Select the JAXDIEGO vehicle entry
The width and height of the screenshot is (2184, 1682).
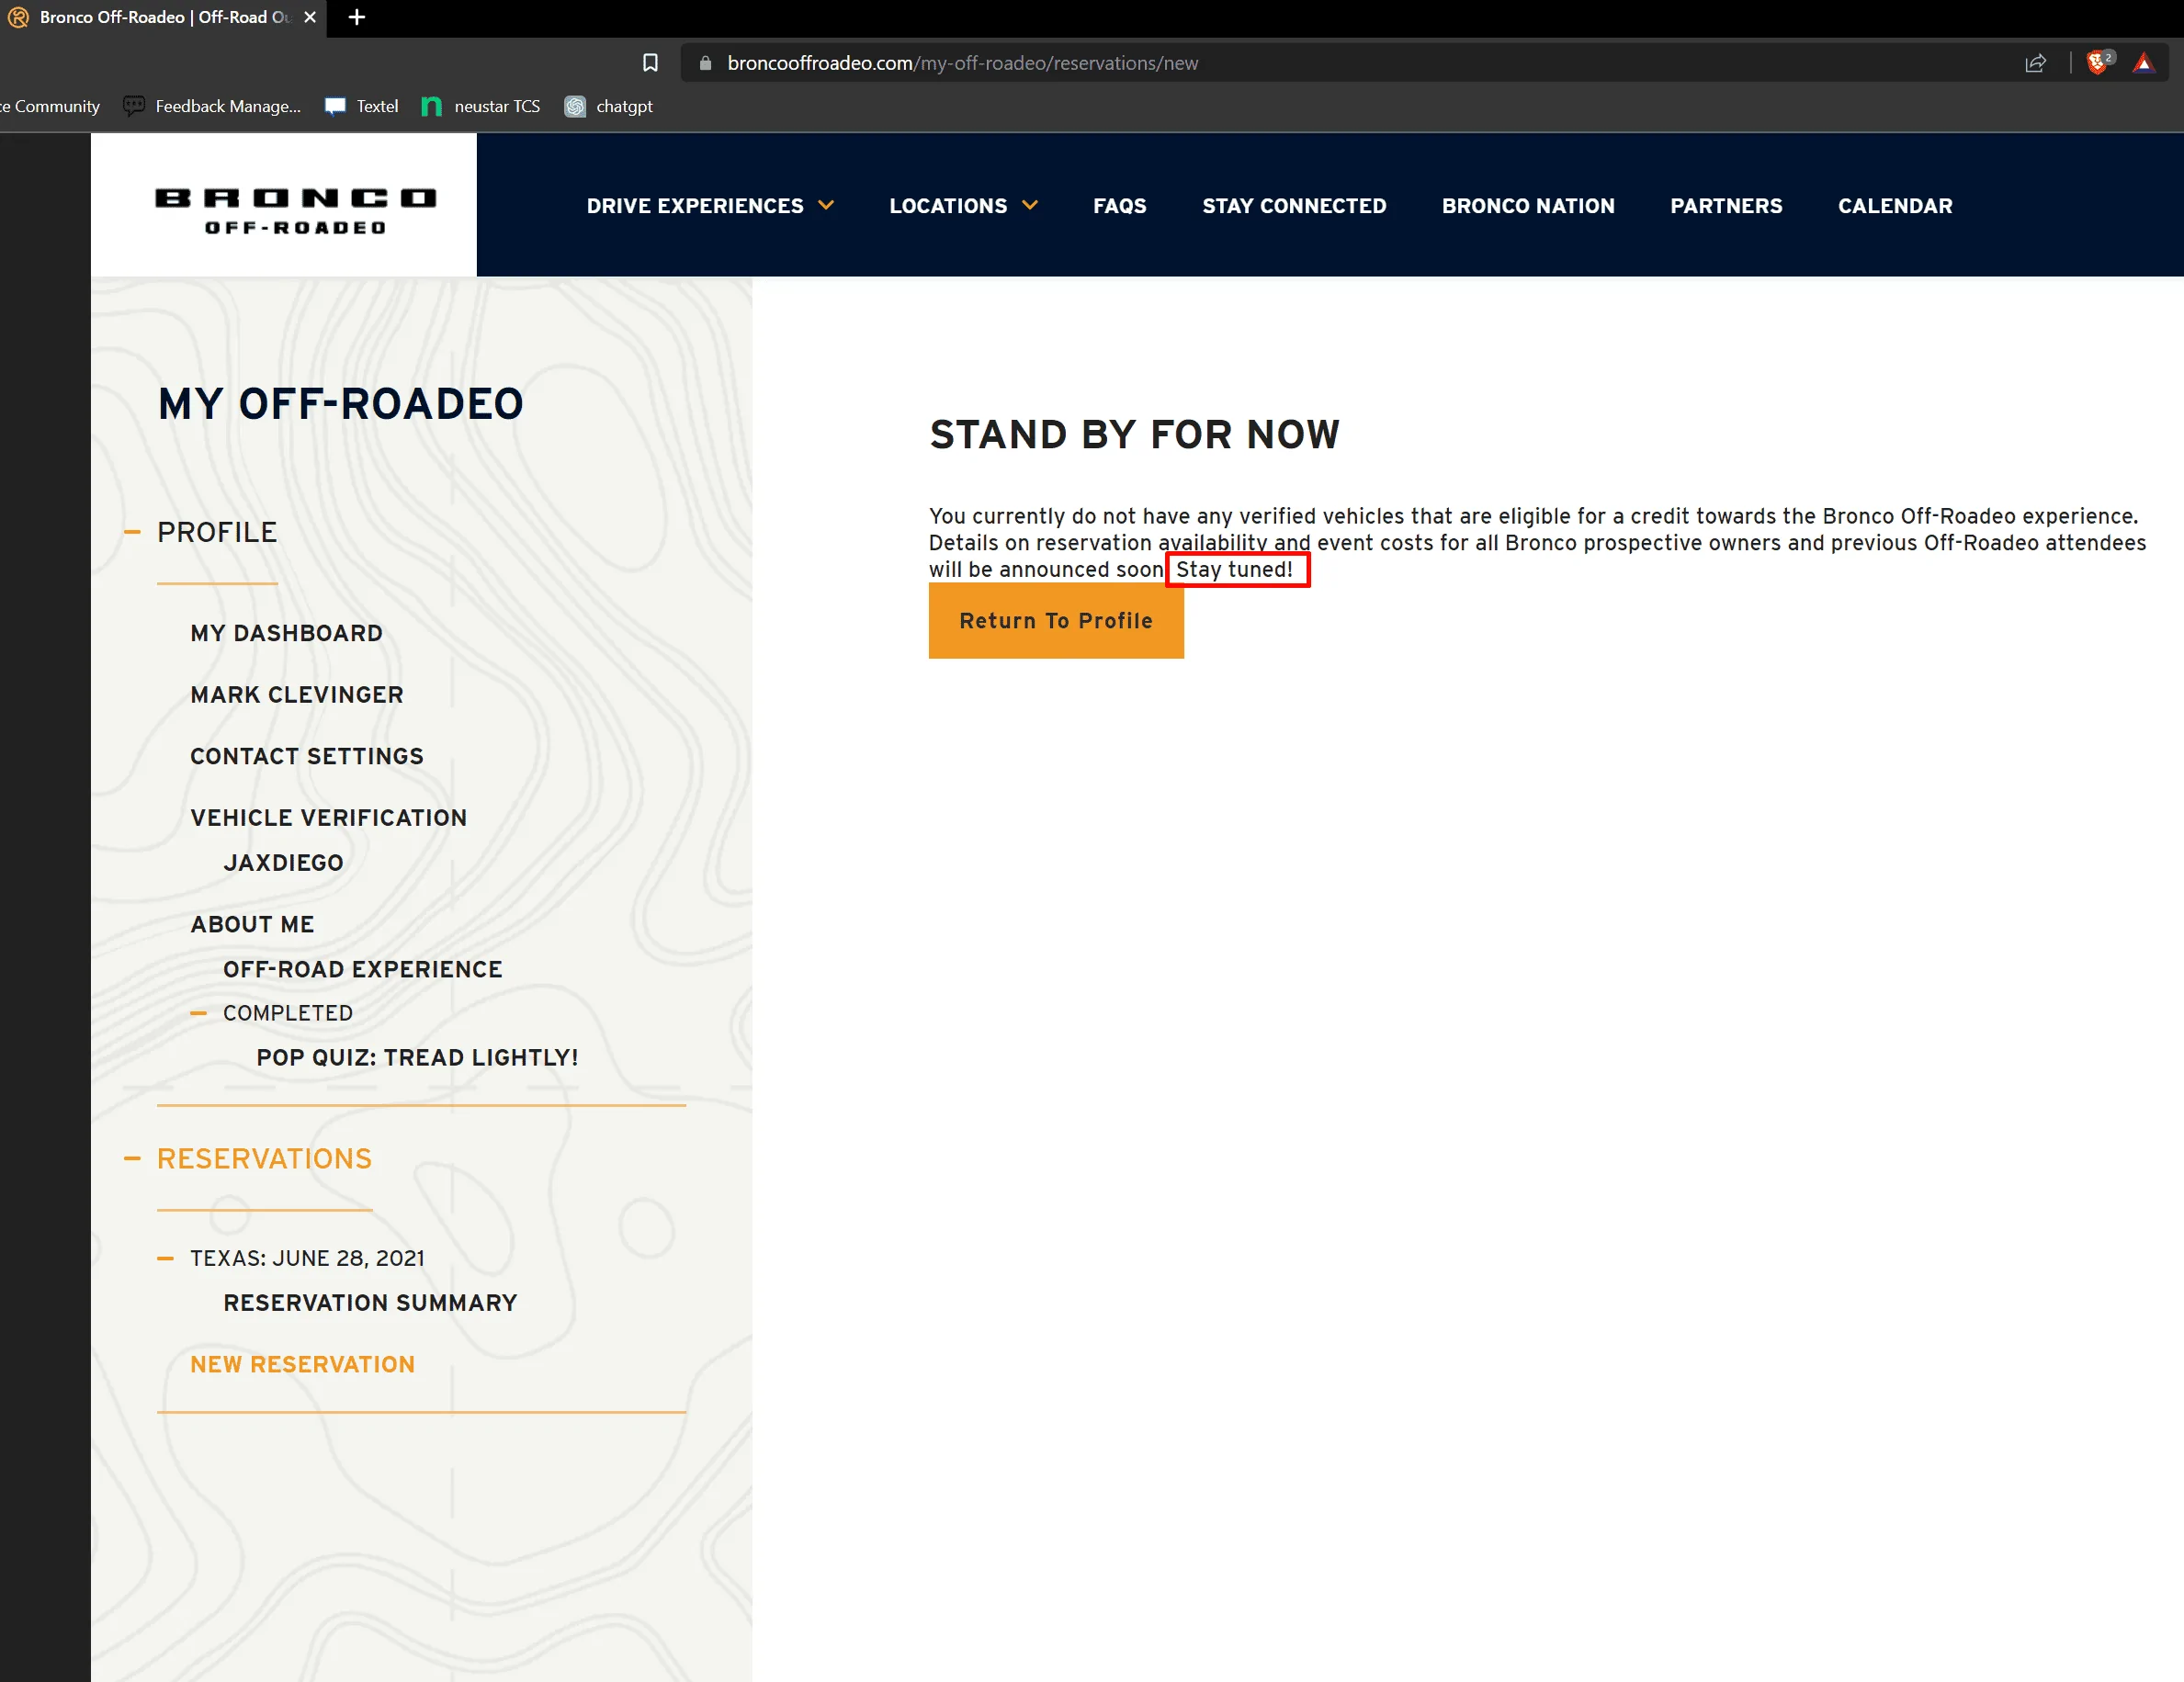284,863
